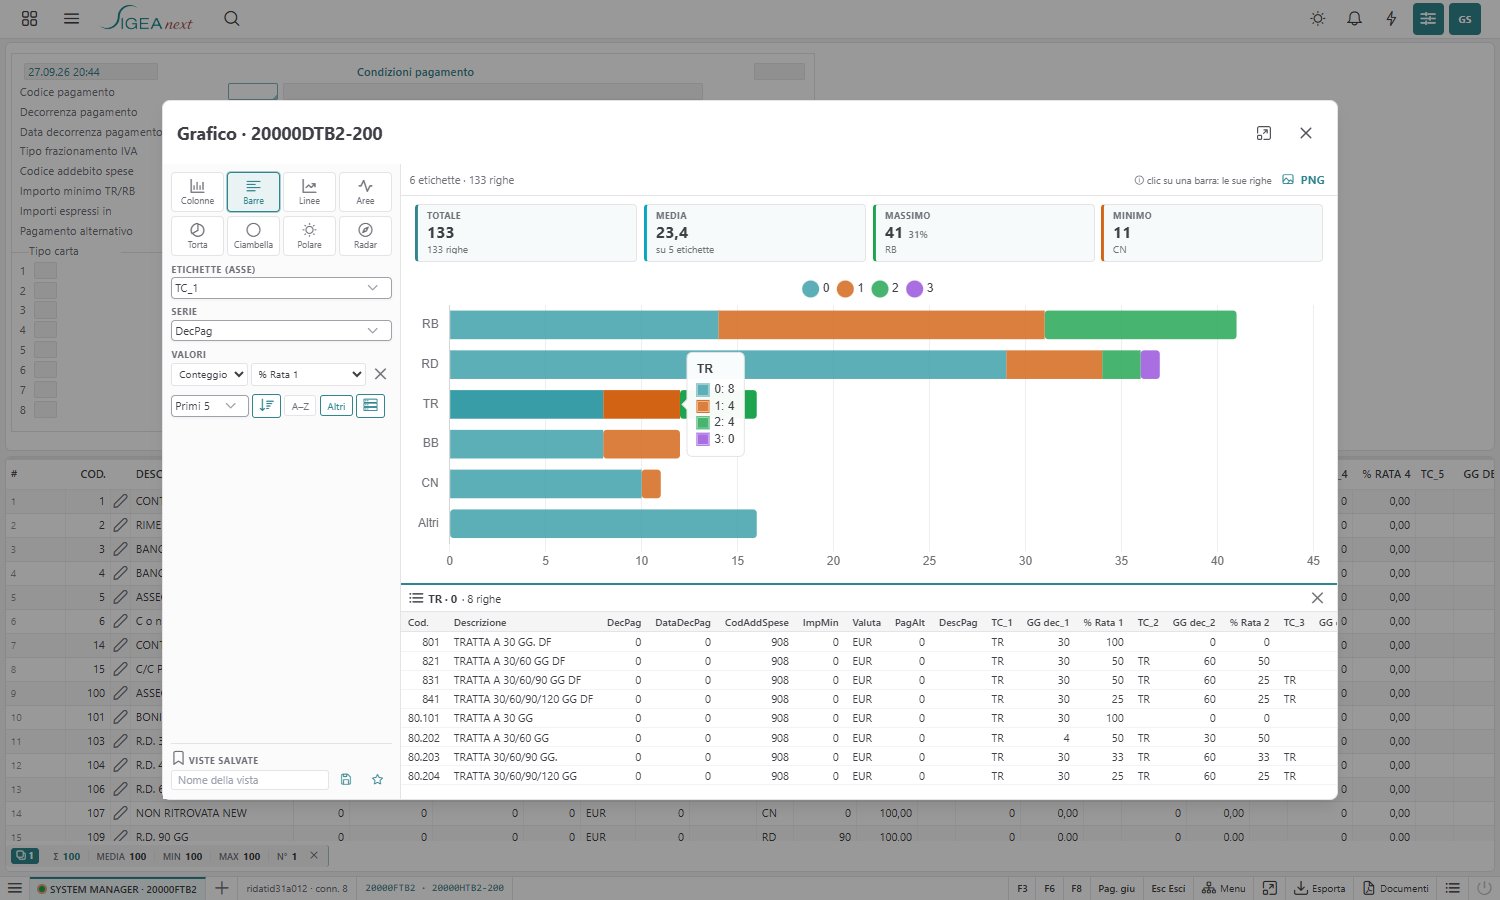Switch chart to Linee type

[x=309, y=192]
